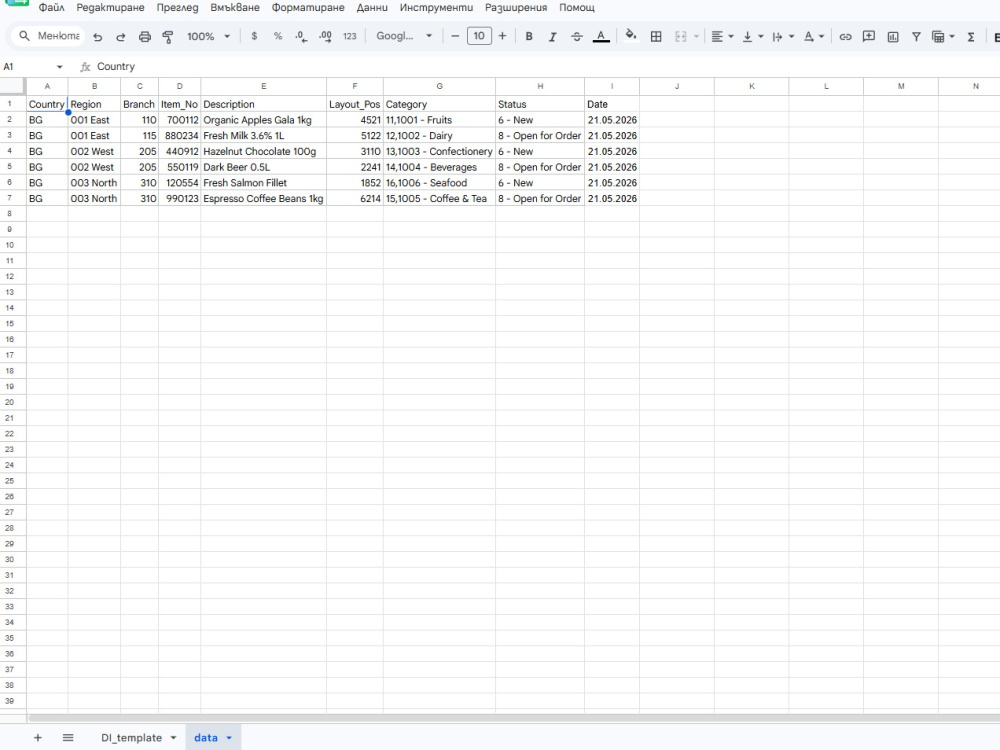Open the Помощ menu

577,8
